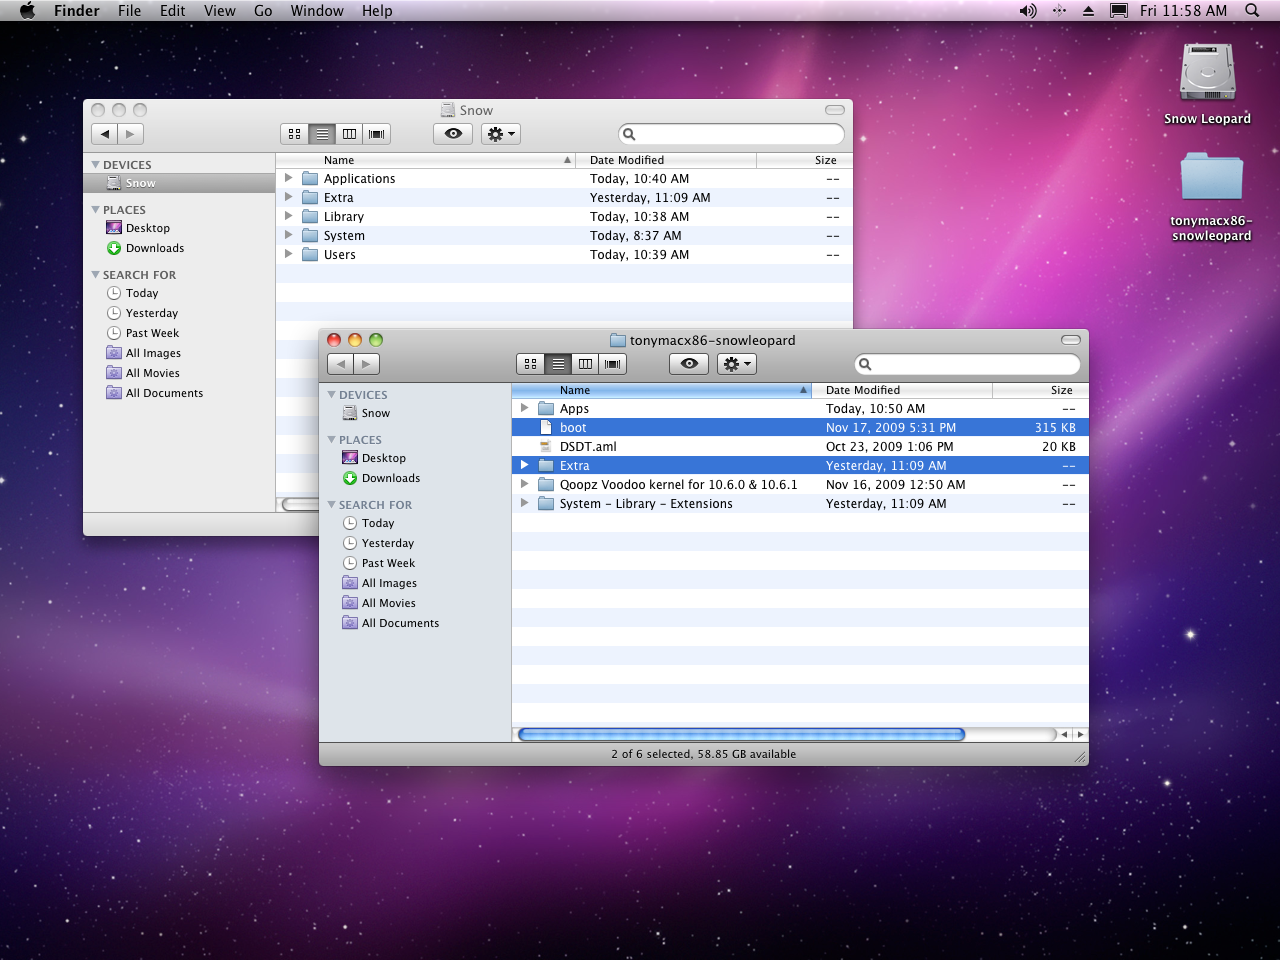Collapse SEARCH FOR section in tonymacx86-snowleopard sidebar

(332, 505)
